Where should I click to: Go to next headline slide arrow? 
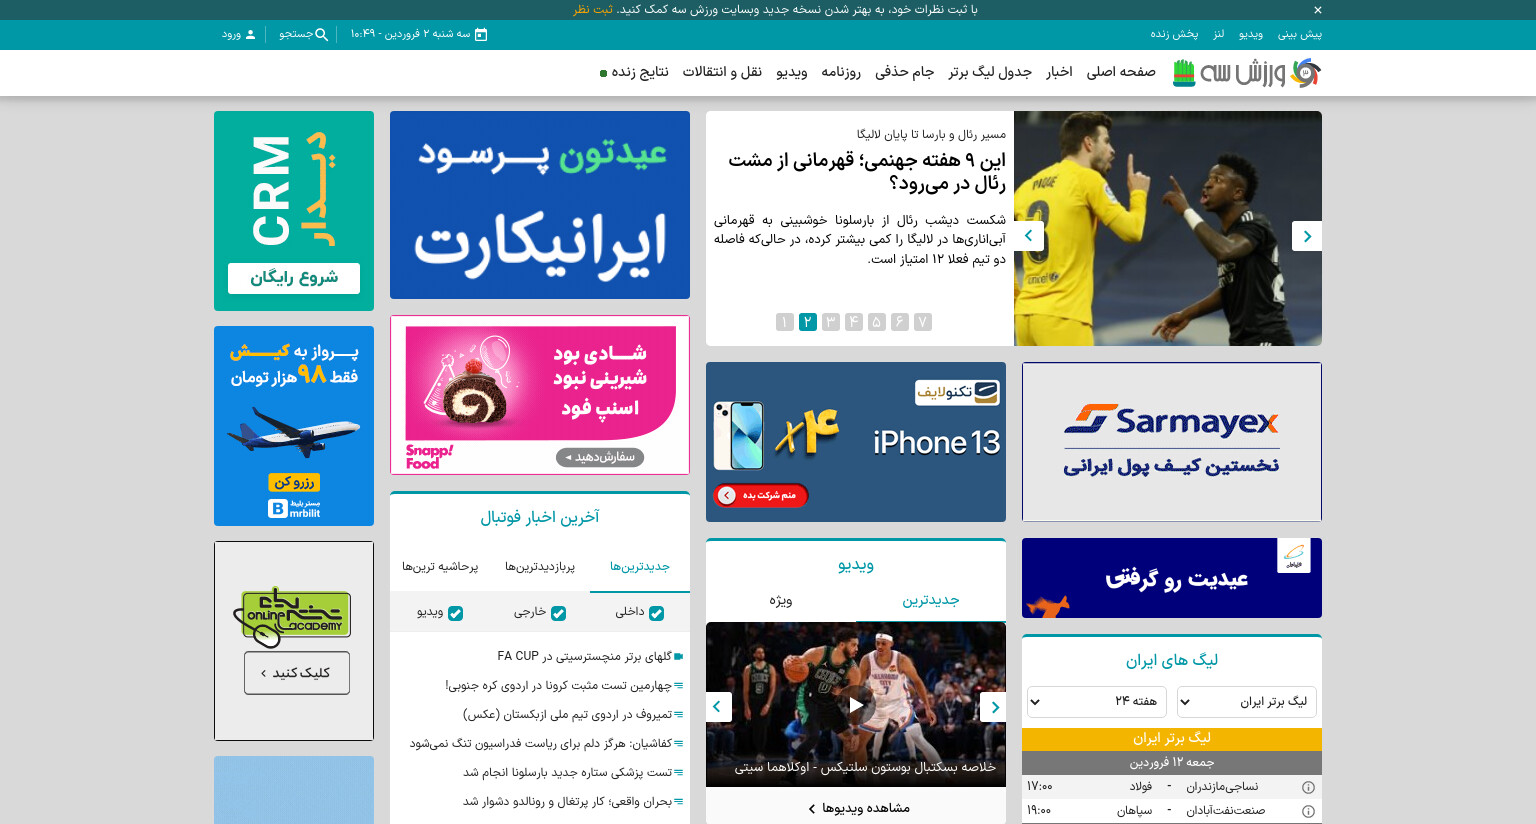tap(1307, 236)
